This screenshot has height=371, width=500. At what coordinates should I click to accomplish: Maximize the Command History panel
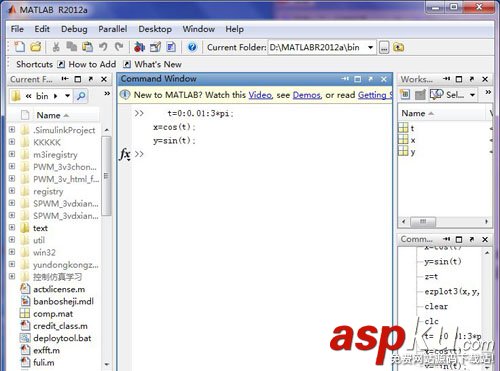(x=459, y=239)
